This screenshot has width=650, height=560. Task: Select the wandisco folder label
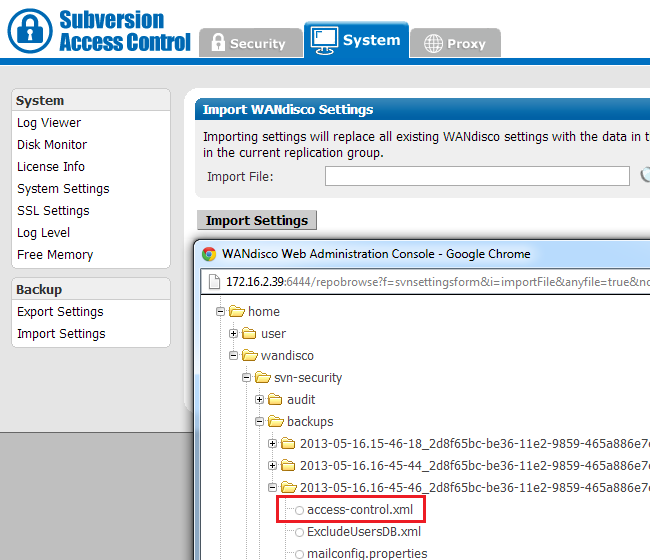[287, 355]
